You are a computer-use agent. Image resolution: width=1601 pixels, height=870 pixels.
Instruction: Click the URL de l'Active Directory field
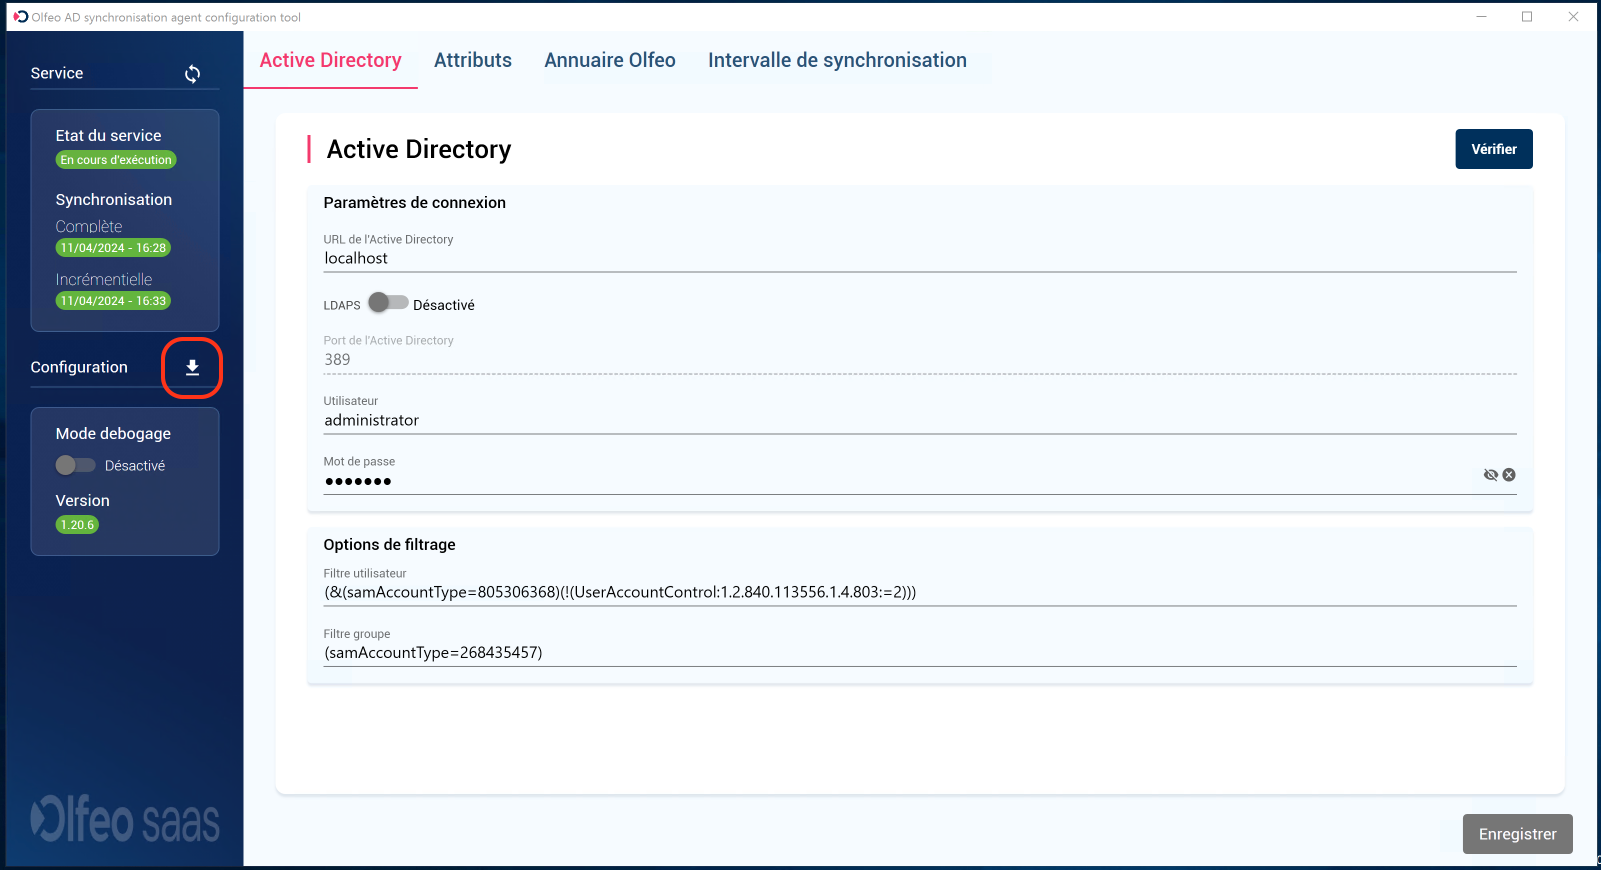(x=919, y=259)
